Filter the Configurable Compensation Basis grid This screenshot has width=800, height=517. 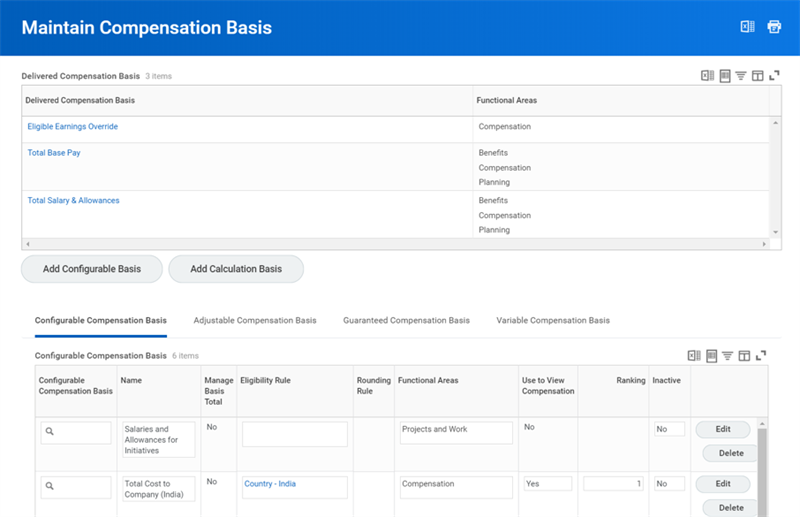728,355
